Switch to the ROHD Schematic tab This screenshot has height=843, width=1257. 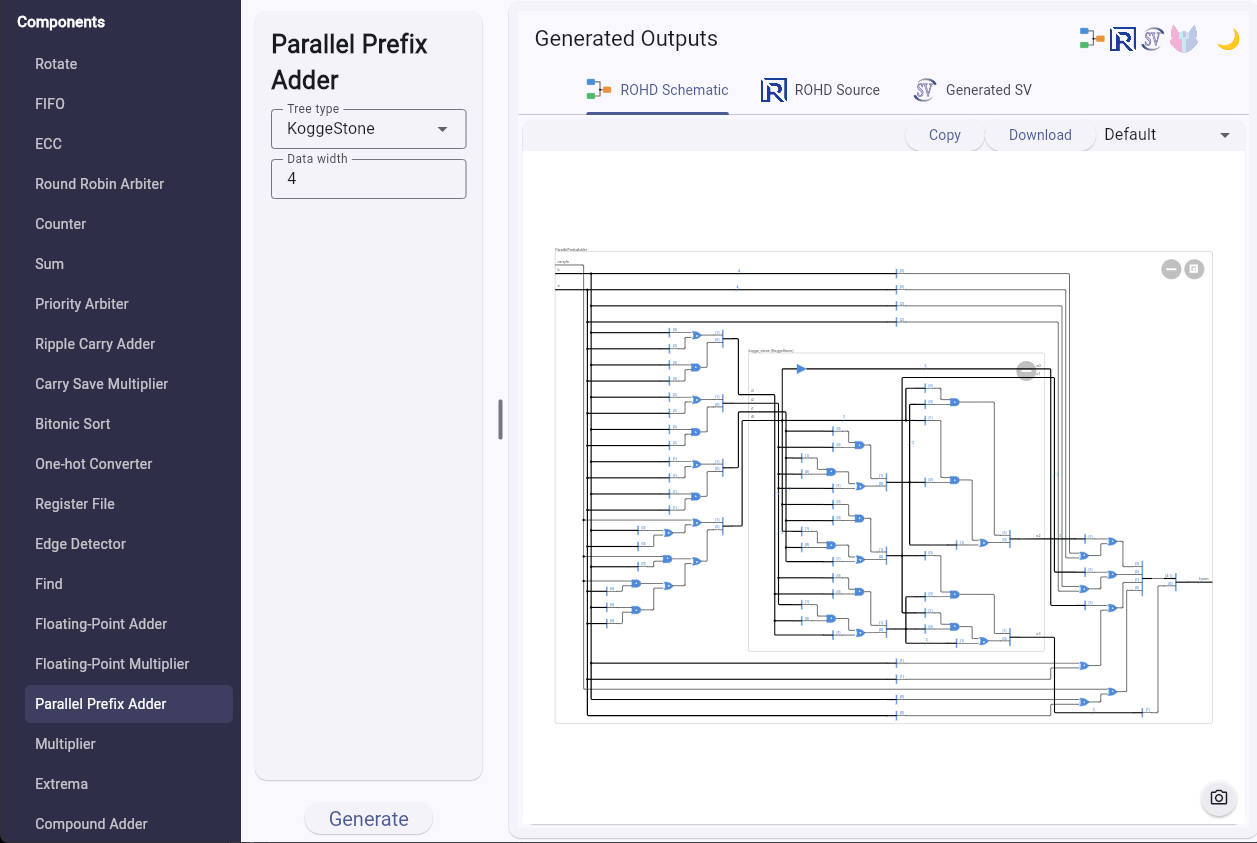pyautogui.click(x=657, y=90)
